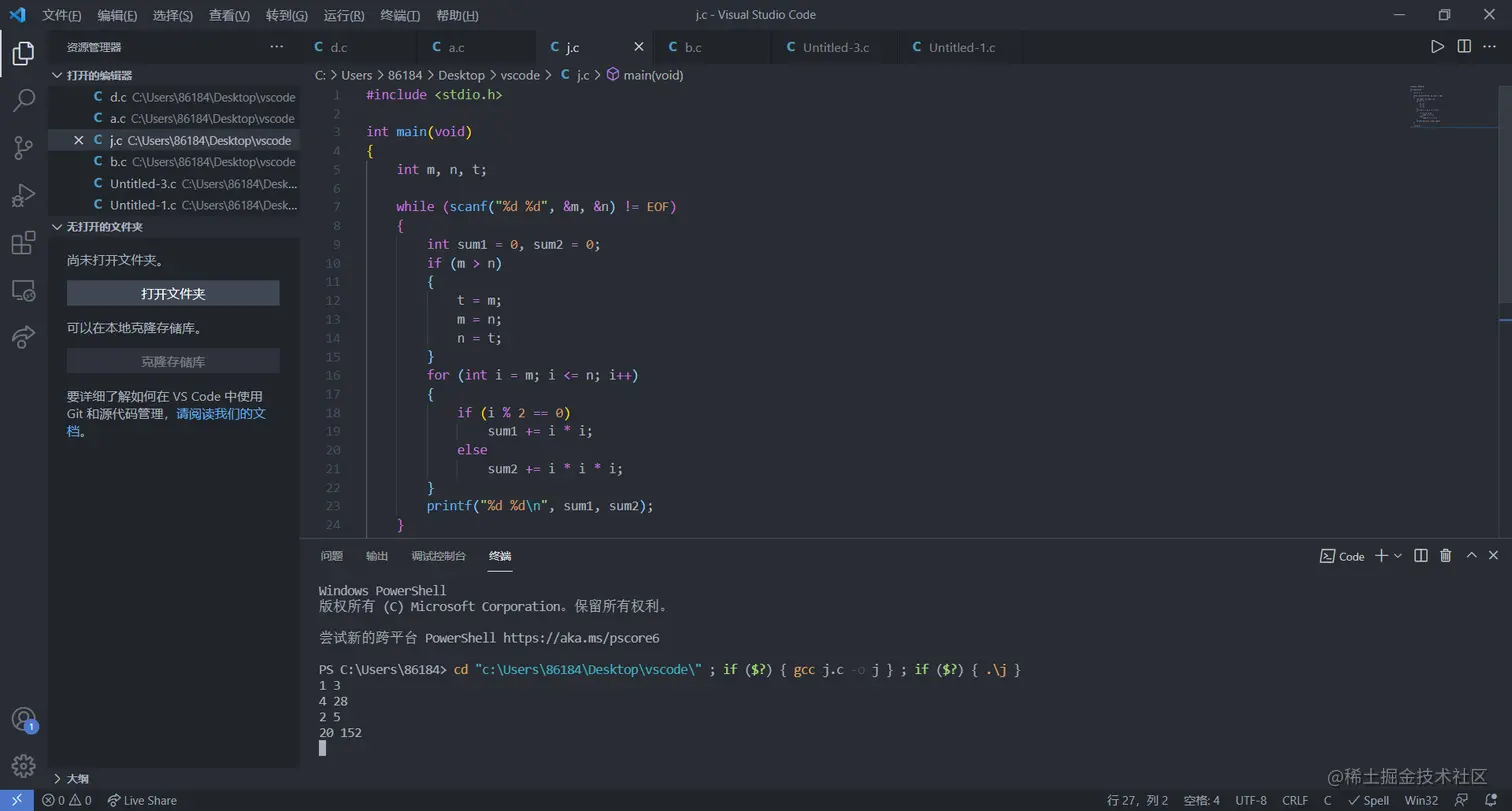The width and height of the screenshot is (1512, 811).
Task: Click vscode folder in breadcrumb
Action: 520,75
